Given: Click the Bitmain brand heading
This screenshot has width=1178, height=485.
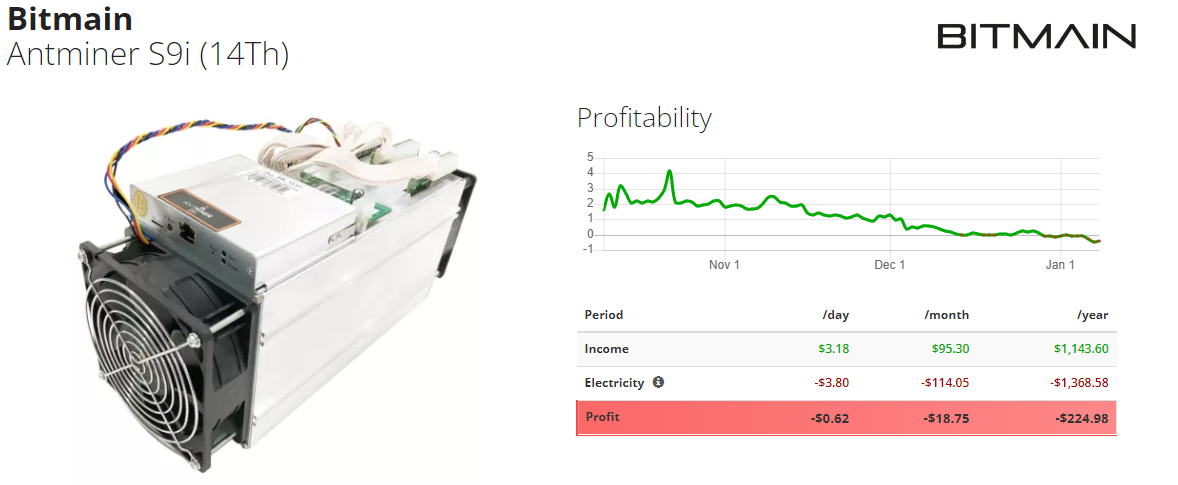Looking at the screenshot, I should 70,20.
